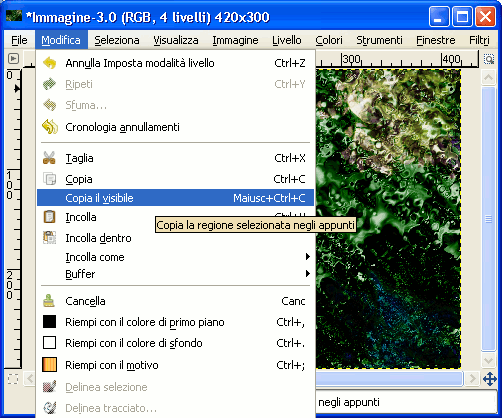Viewport: 502px width, 418px height.
Task: Click the clipboard icon for Incolla
Action: tap(49, 217)
